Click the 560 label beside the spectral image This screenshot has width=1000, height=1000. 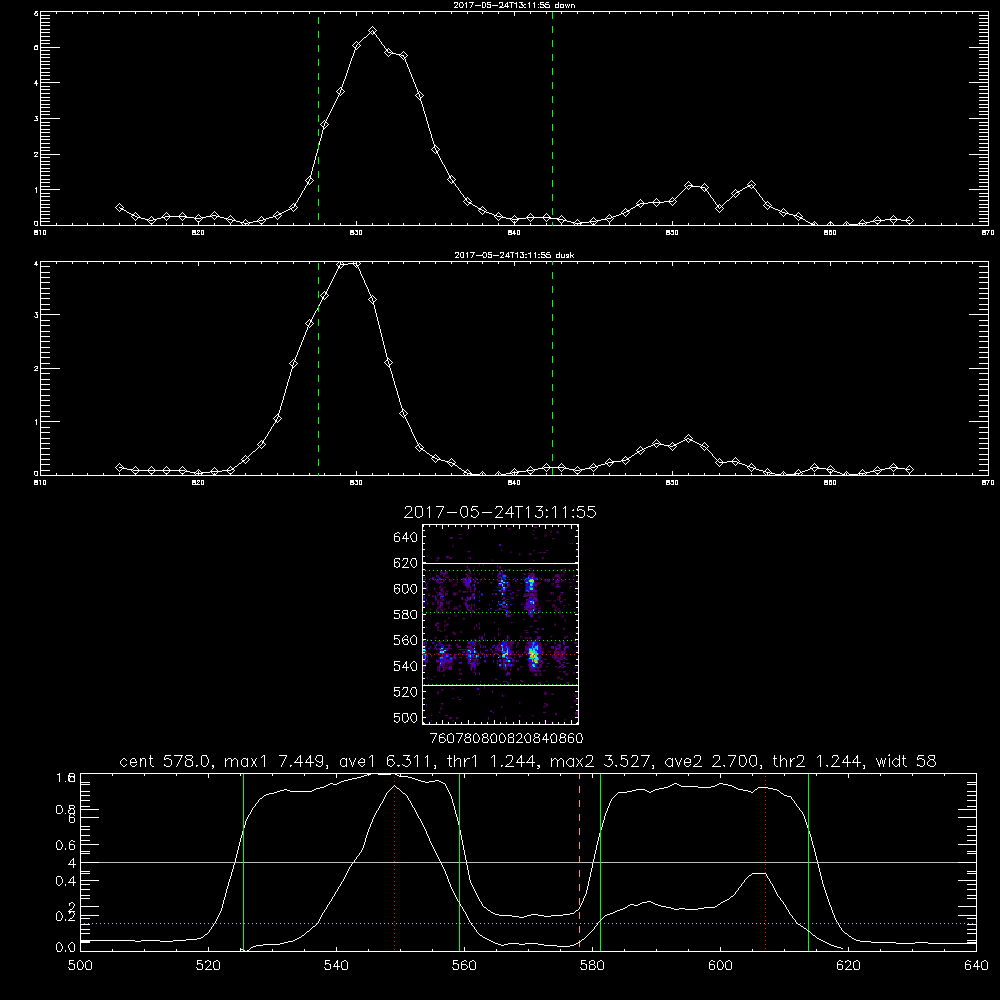pyautogui.click(x=406, y=640)
